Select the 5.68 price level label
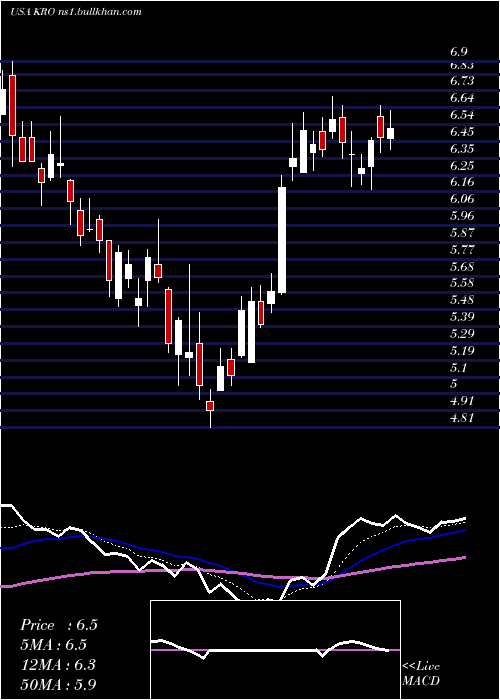500x700 pixels. (x=462, y=267)
